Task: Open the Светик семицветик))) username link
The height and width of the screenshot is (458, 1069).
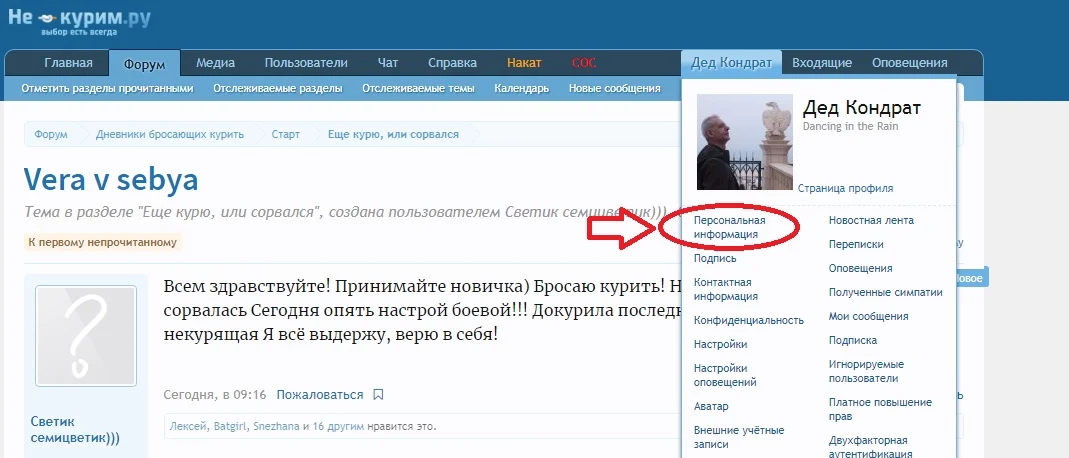Action: point(75,429)
